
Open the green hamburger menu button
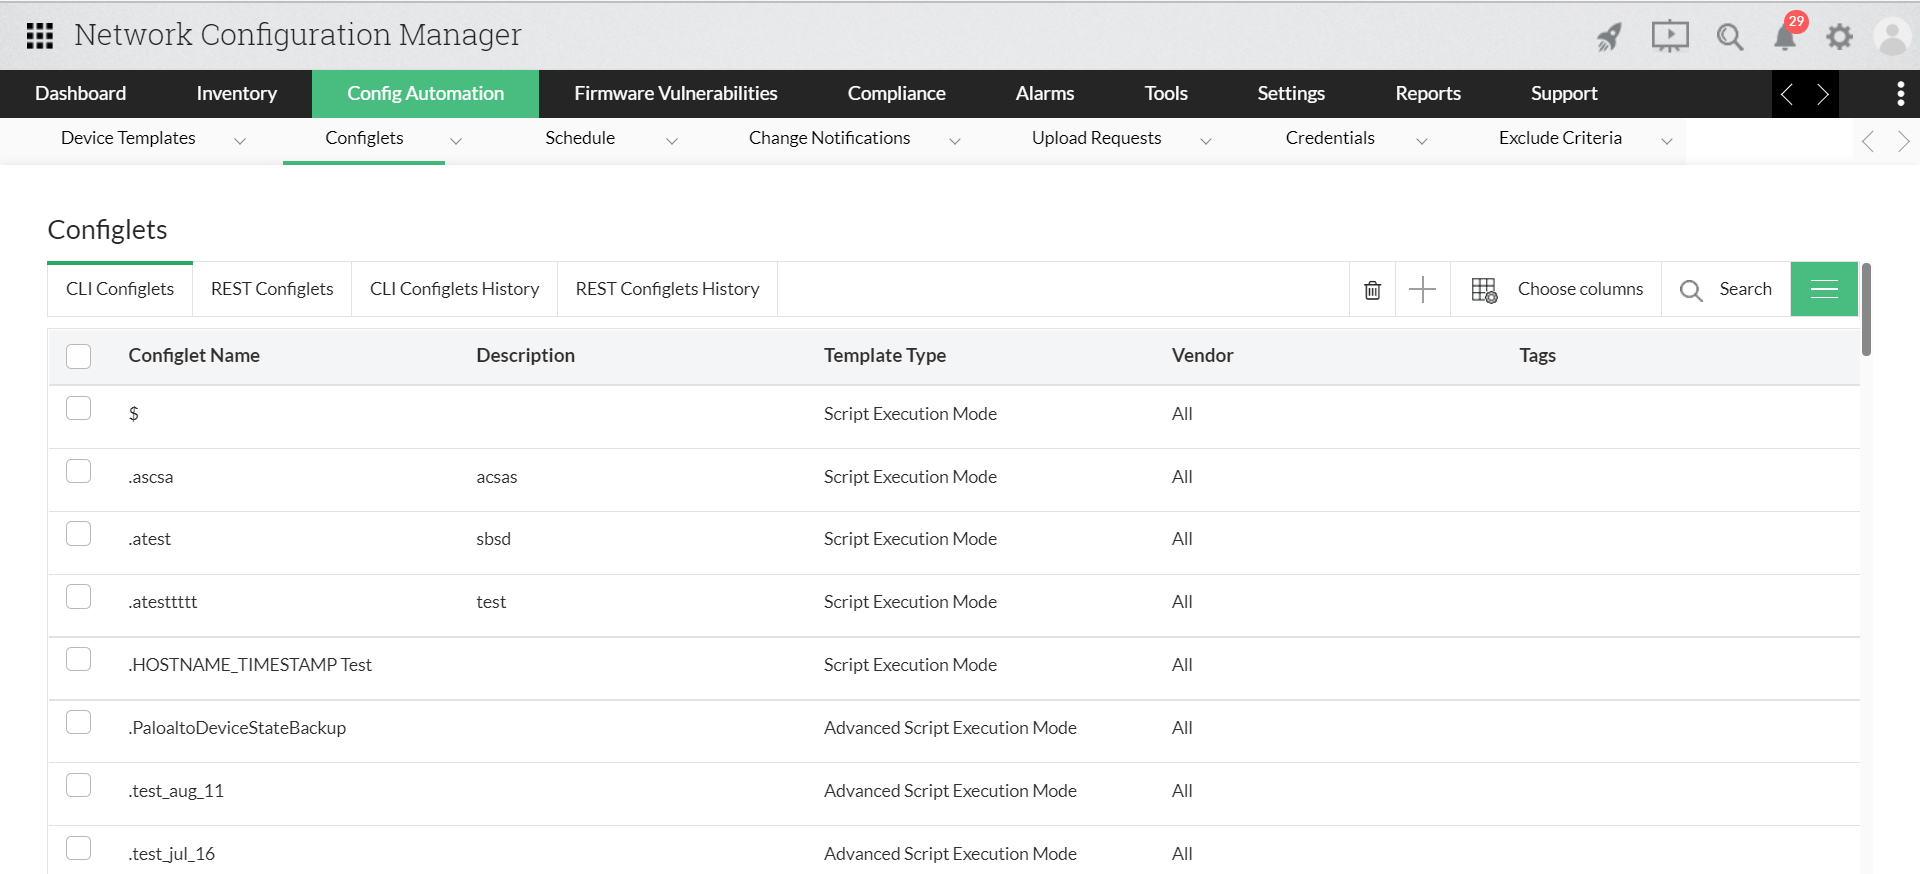[x=1824, y=289]
